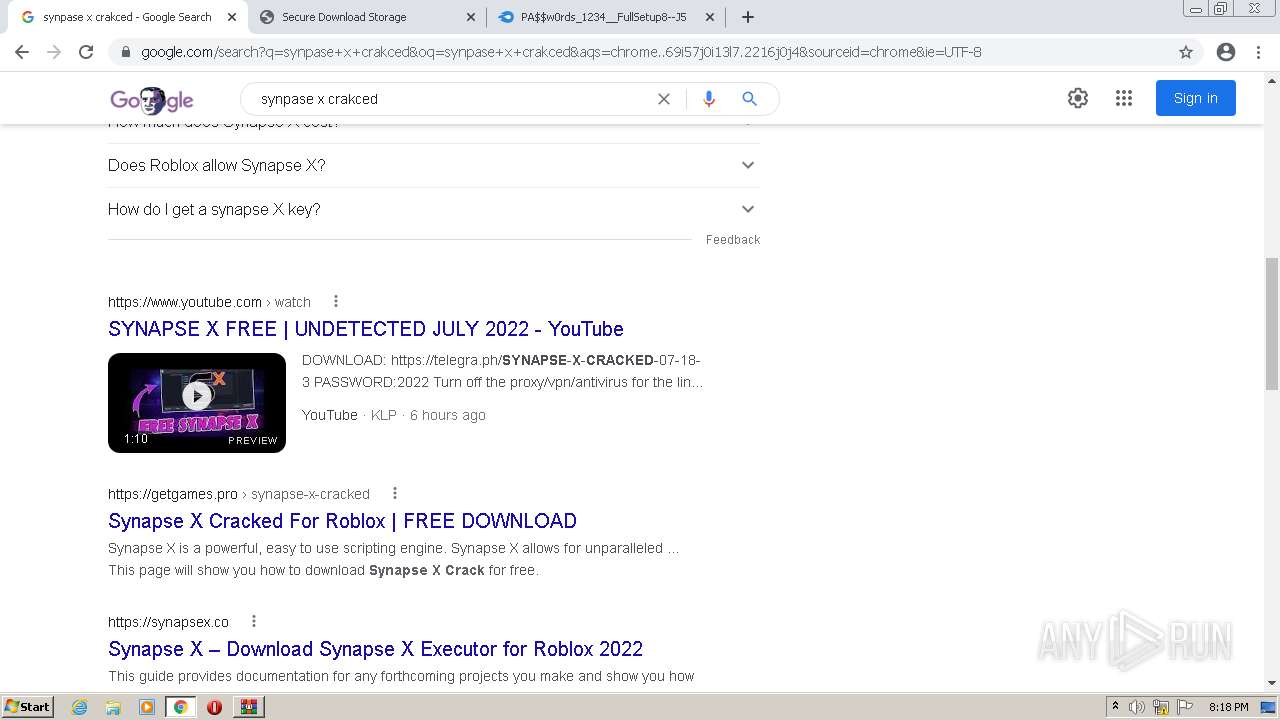Focus the Google search input field
The width and height of the screenshot is (1280, 720).
[x=450, y=99]
